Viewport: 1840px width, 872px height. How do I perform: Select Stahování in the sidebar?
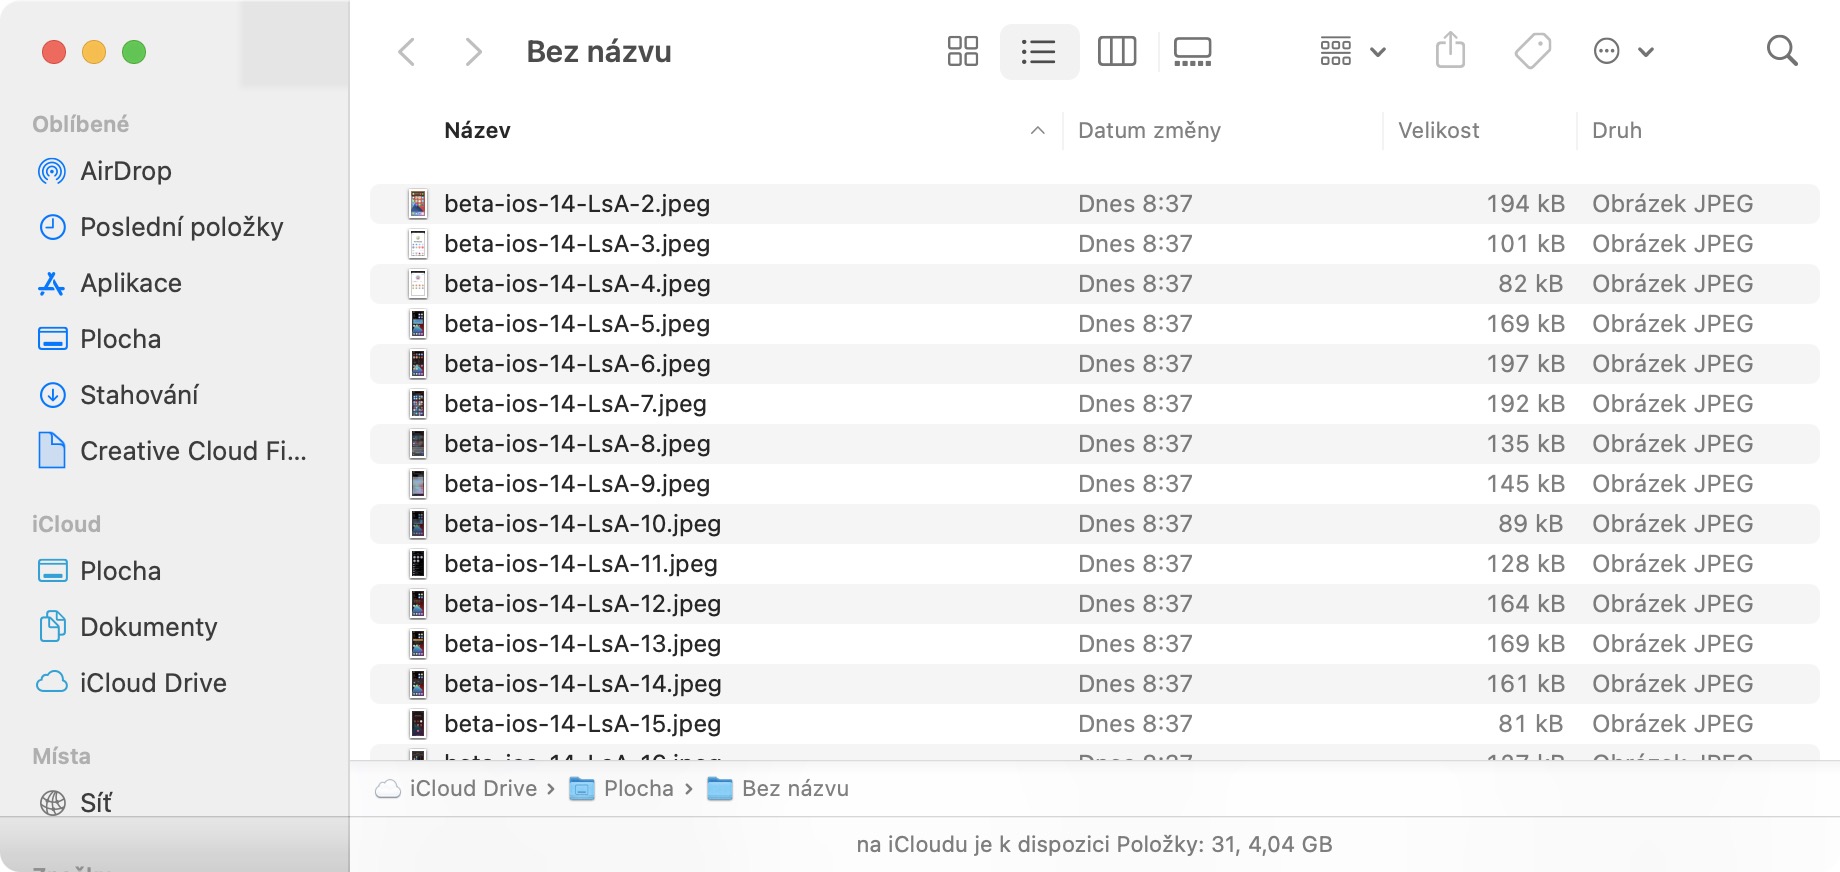tap(139, 395)
